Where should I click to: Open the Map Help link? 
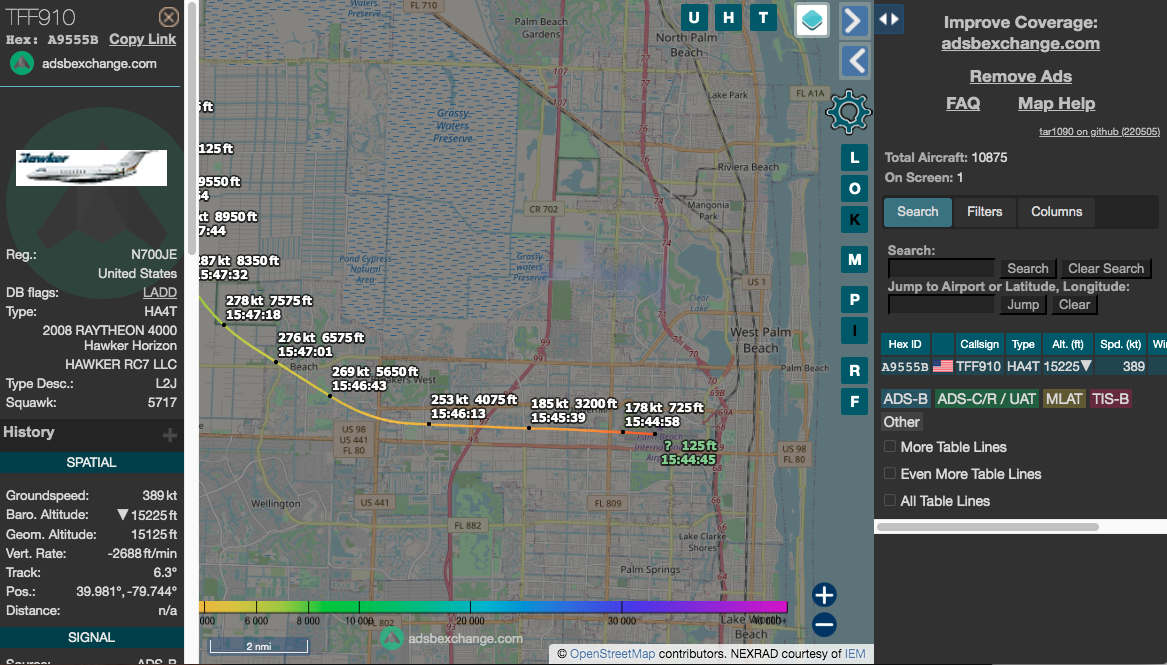1056,103
